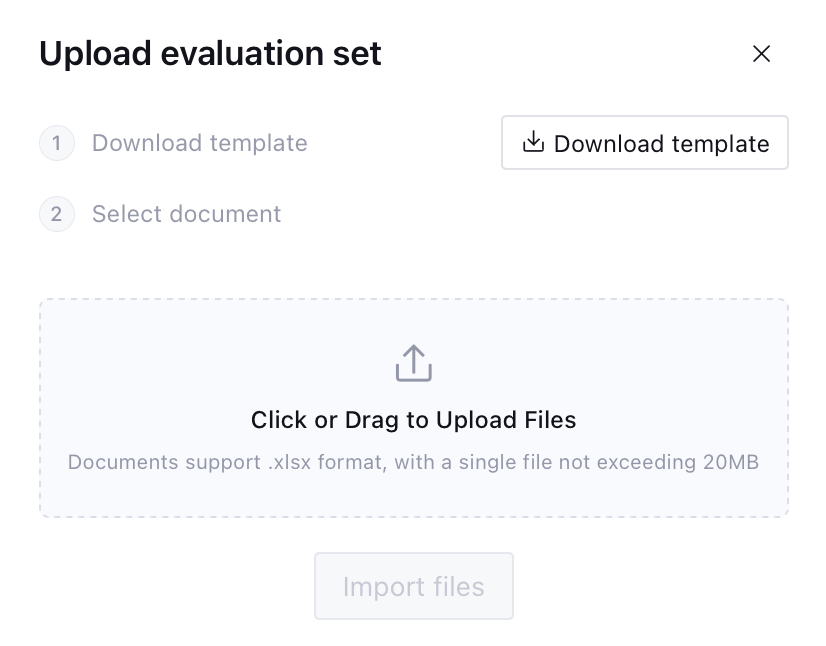Click the 'Import files' label text
Viewport: 826px width, 646px height.
coord(413,586)
